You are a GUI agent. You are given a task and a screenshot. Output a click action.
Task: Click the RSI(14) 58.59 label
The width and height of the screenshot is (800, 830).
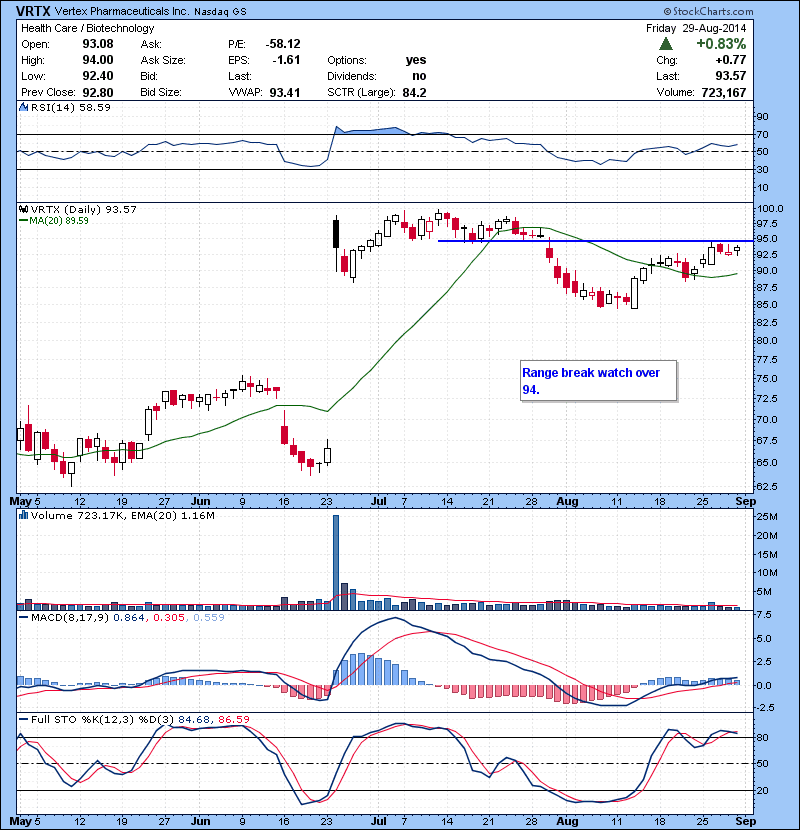click(70, 107)
